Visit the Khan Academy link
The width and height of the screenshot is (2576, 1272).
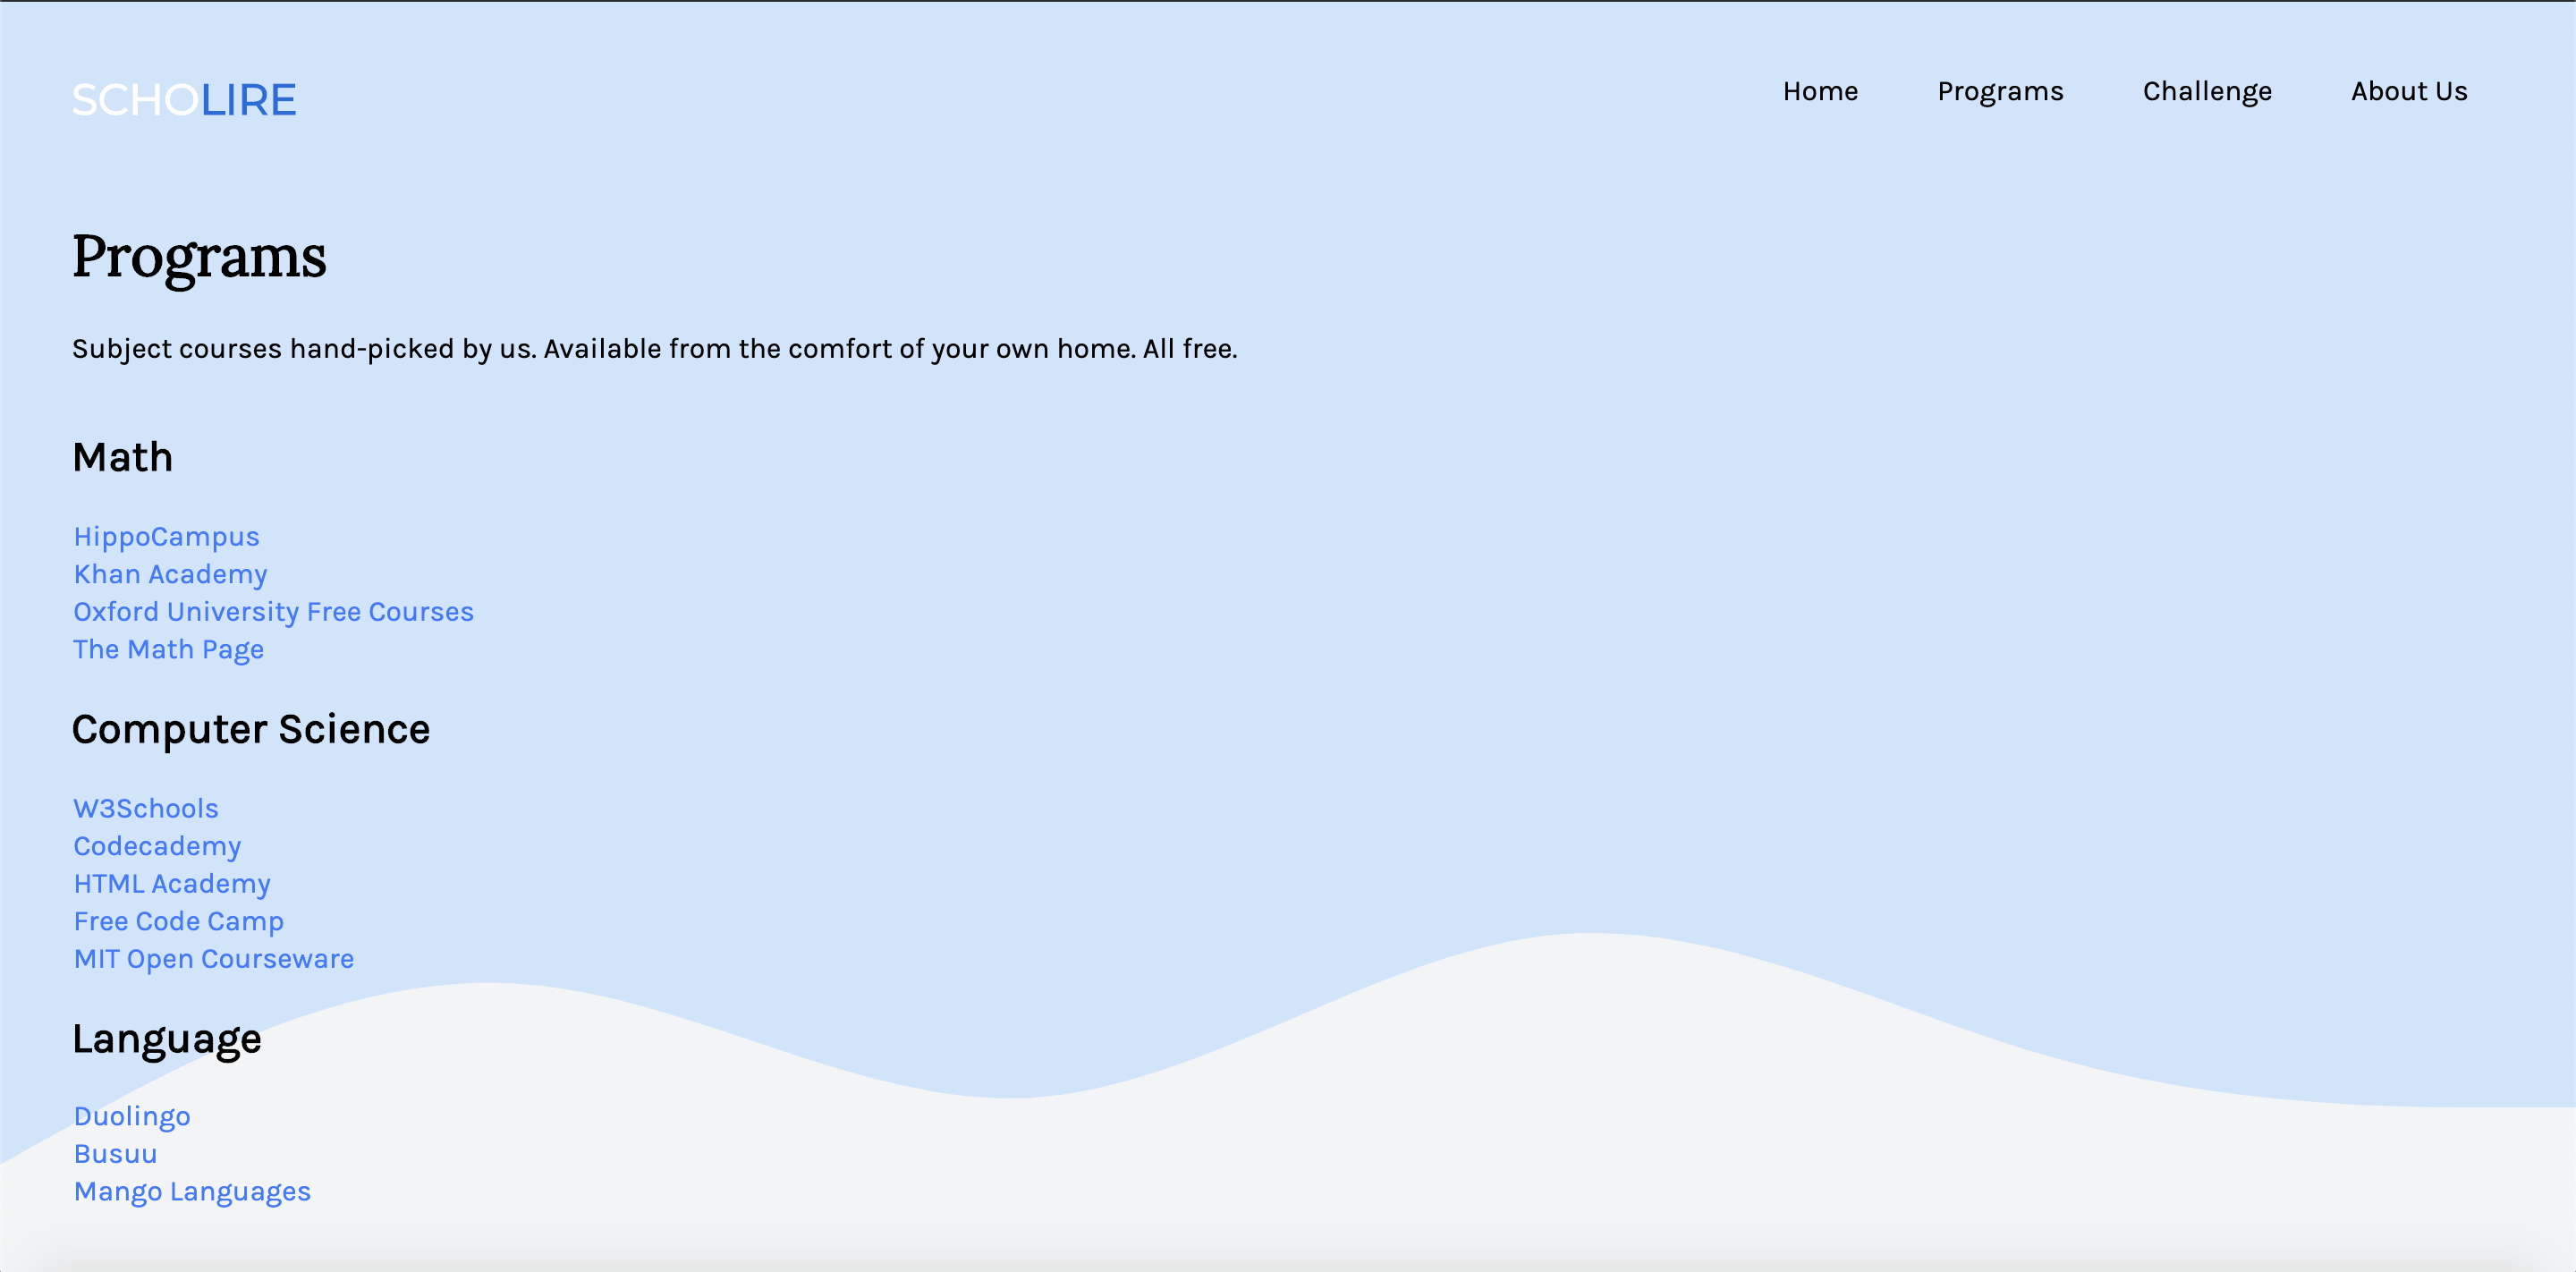coord(170,574)
